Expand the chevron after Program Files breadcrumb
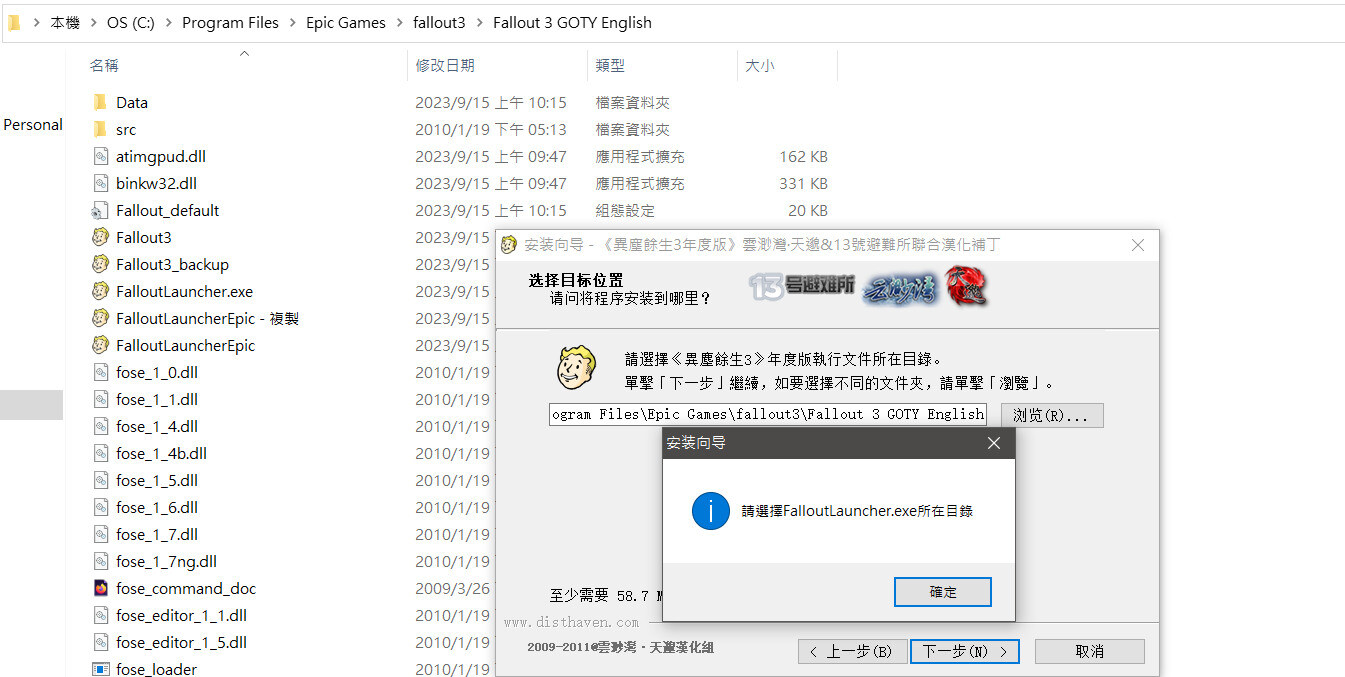Image resolution: width=1345 pixels, height=677 pixels. pyautogui.click(x=293, y=22)
